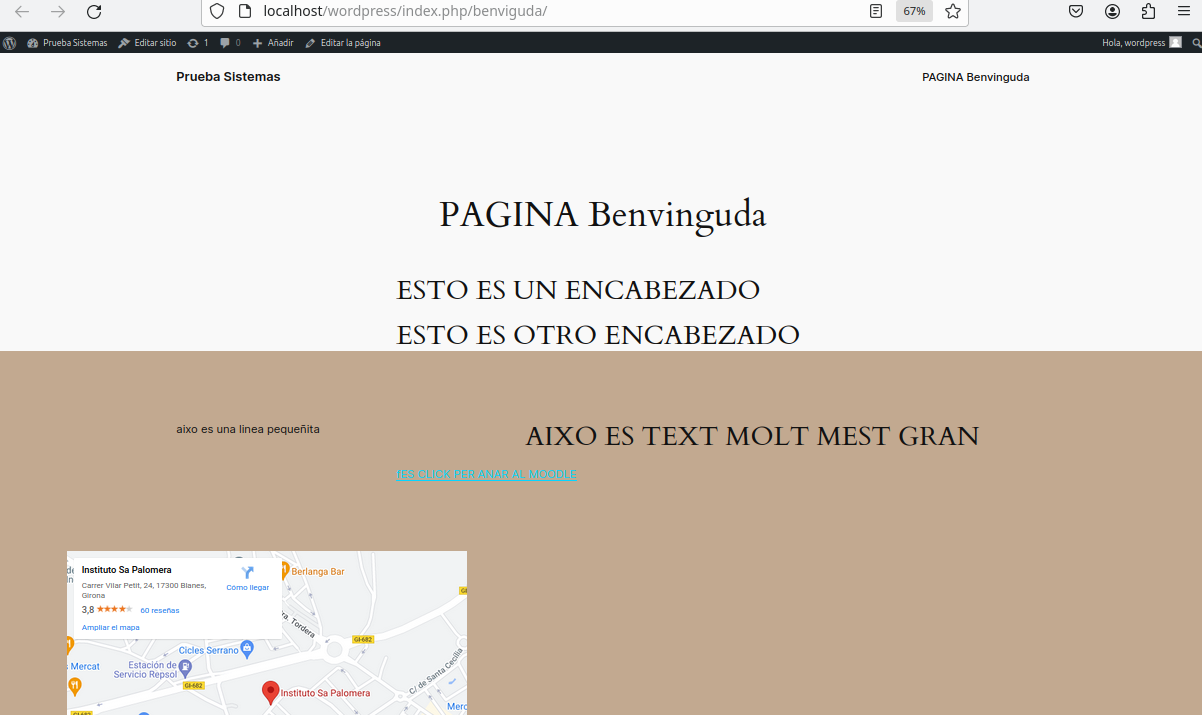Open the Firefox hamburger menu

[1183, 13]
